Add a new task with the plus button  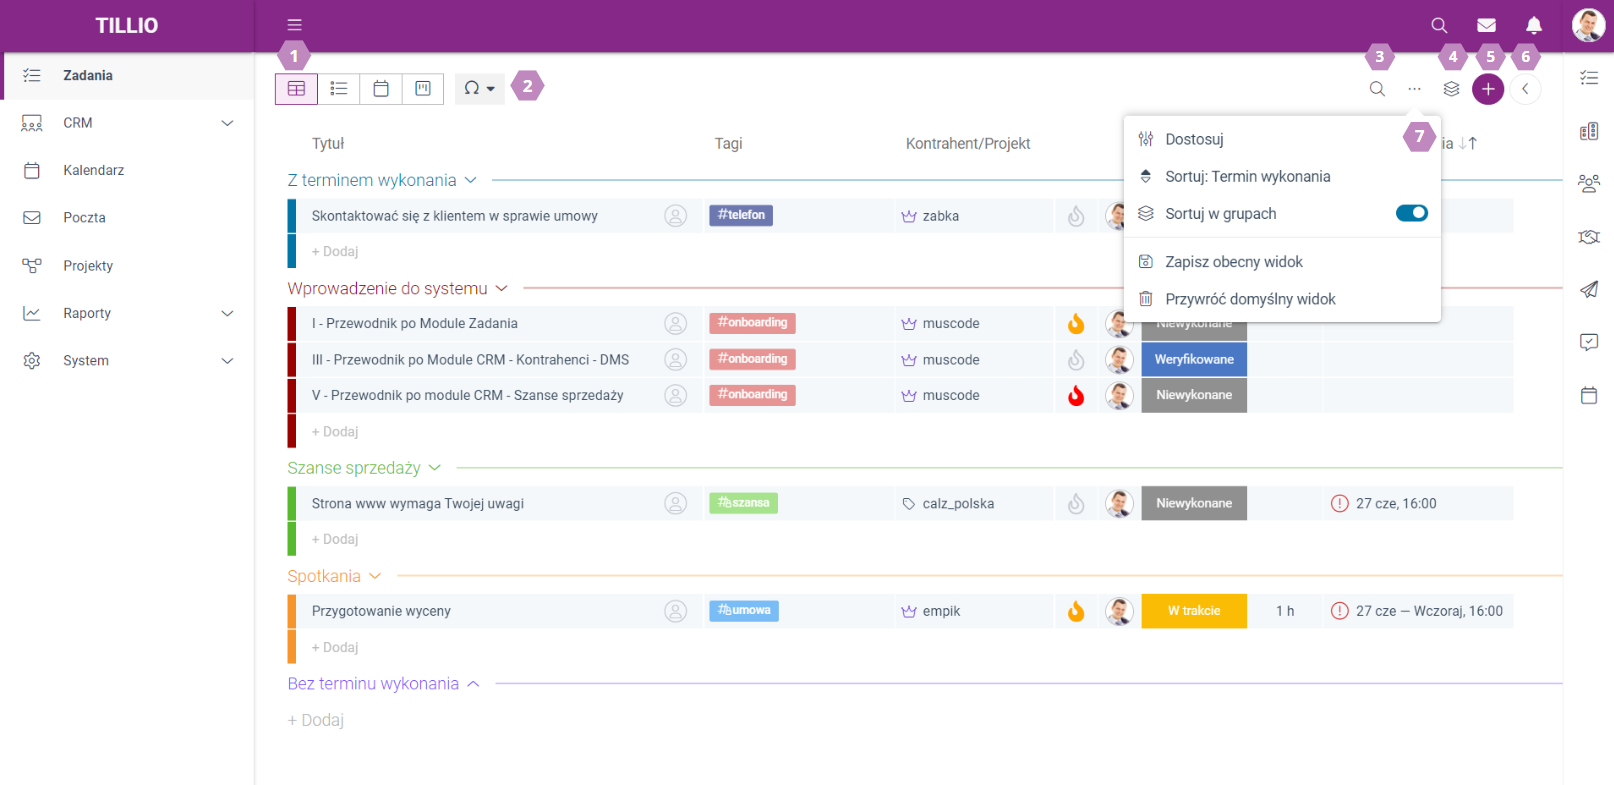1488,89
